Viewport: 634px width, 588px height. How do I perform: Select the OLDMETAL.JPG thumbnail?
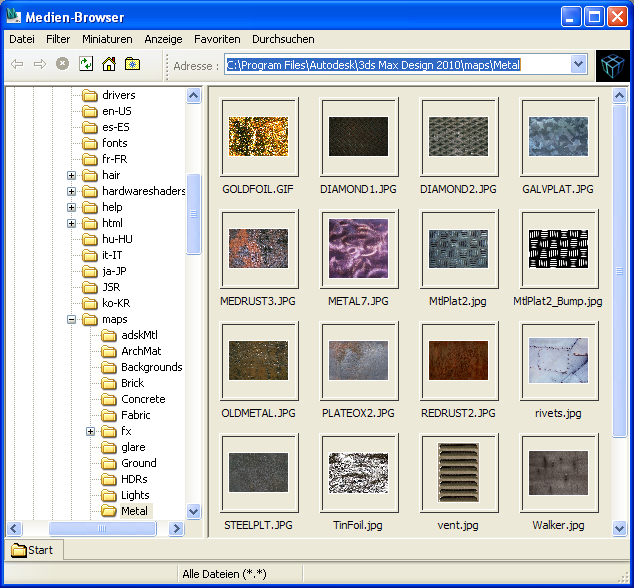click(259, 361)
